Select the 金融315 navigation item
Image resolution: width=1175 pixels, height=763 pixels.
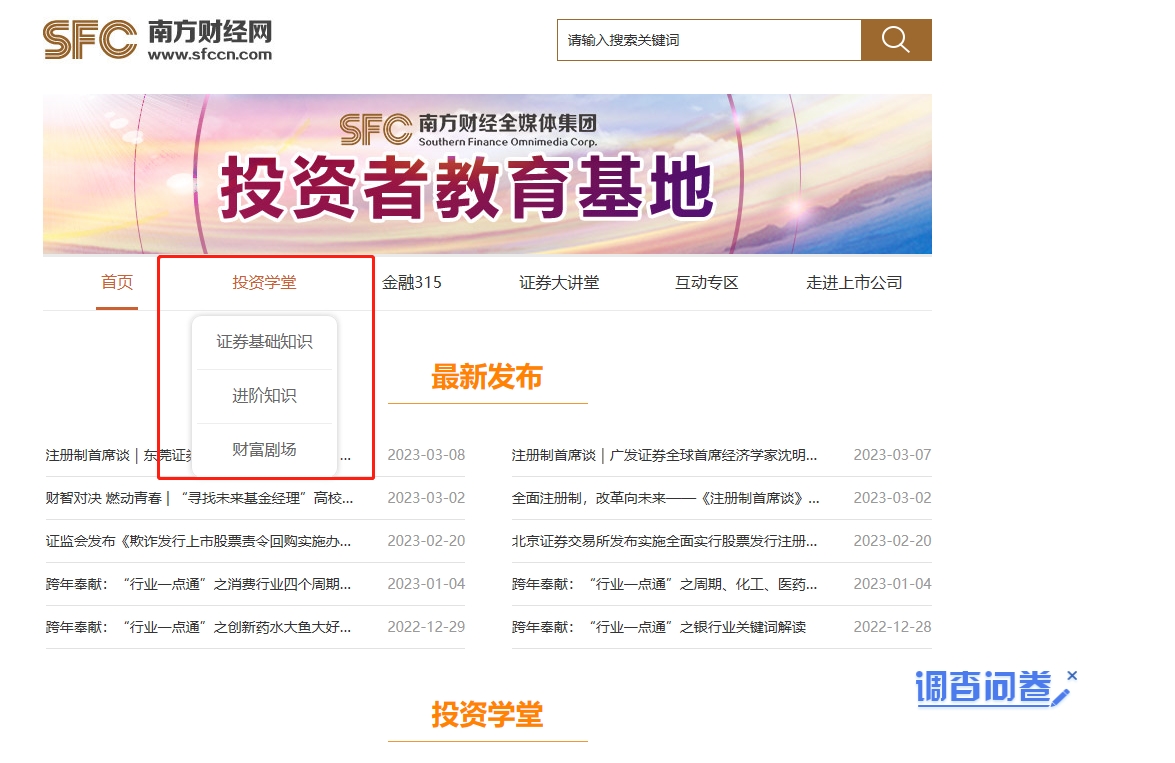pyautogui.click(x=411, y=283)
